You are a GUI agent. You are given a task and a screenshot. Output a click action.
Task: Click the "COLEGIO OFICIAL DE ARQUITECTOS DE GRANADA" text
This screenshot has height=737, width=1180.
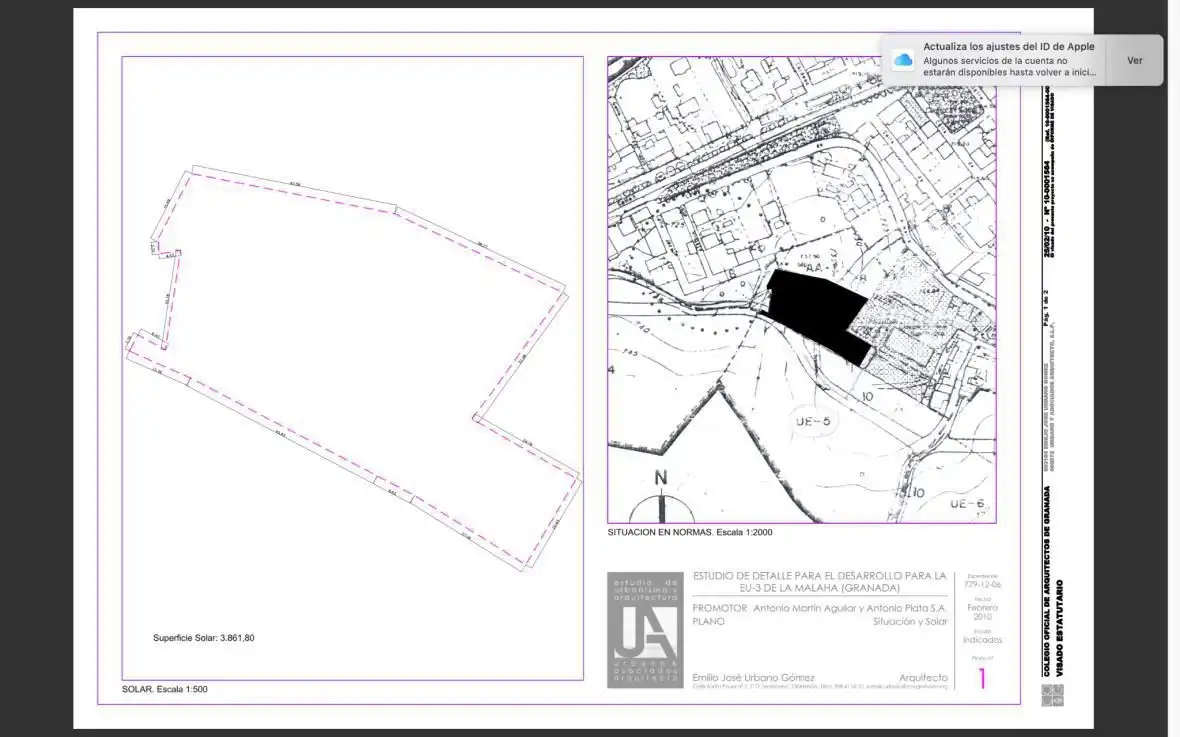pyautogui.click(x=1047, y=581)
